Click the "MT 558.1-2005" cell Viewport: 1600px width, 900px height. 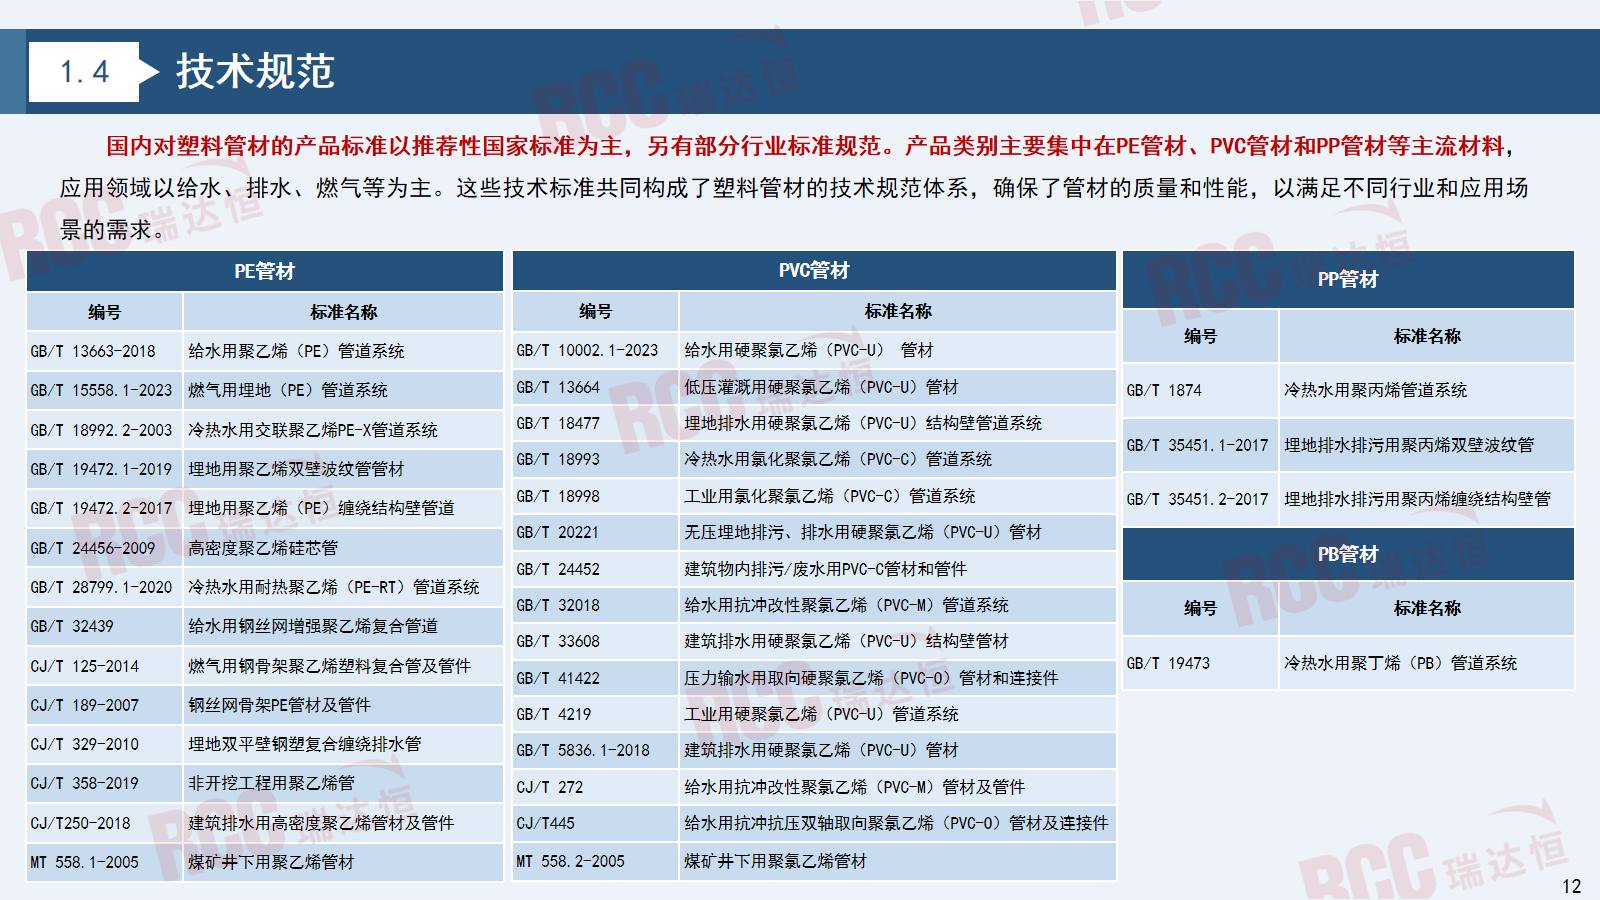tap(85, 862)
